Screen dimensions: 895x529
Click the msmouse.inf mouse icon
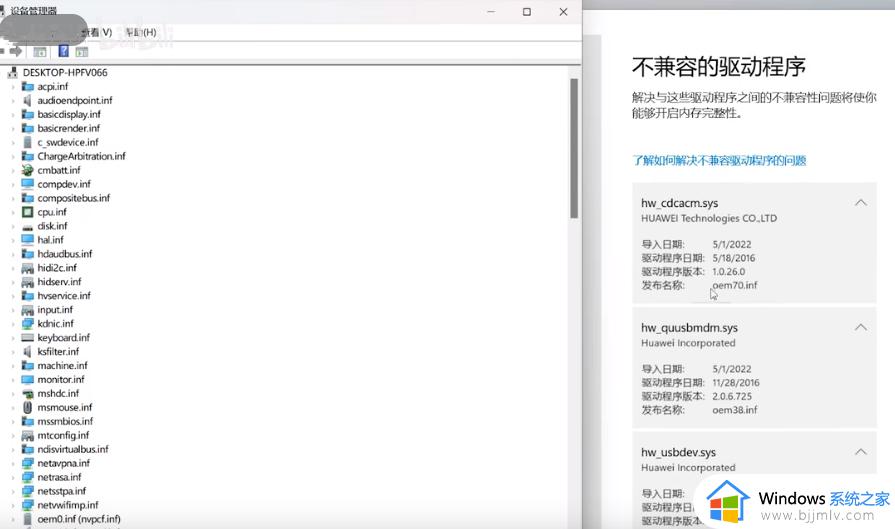(x=28, y=408)
